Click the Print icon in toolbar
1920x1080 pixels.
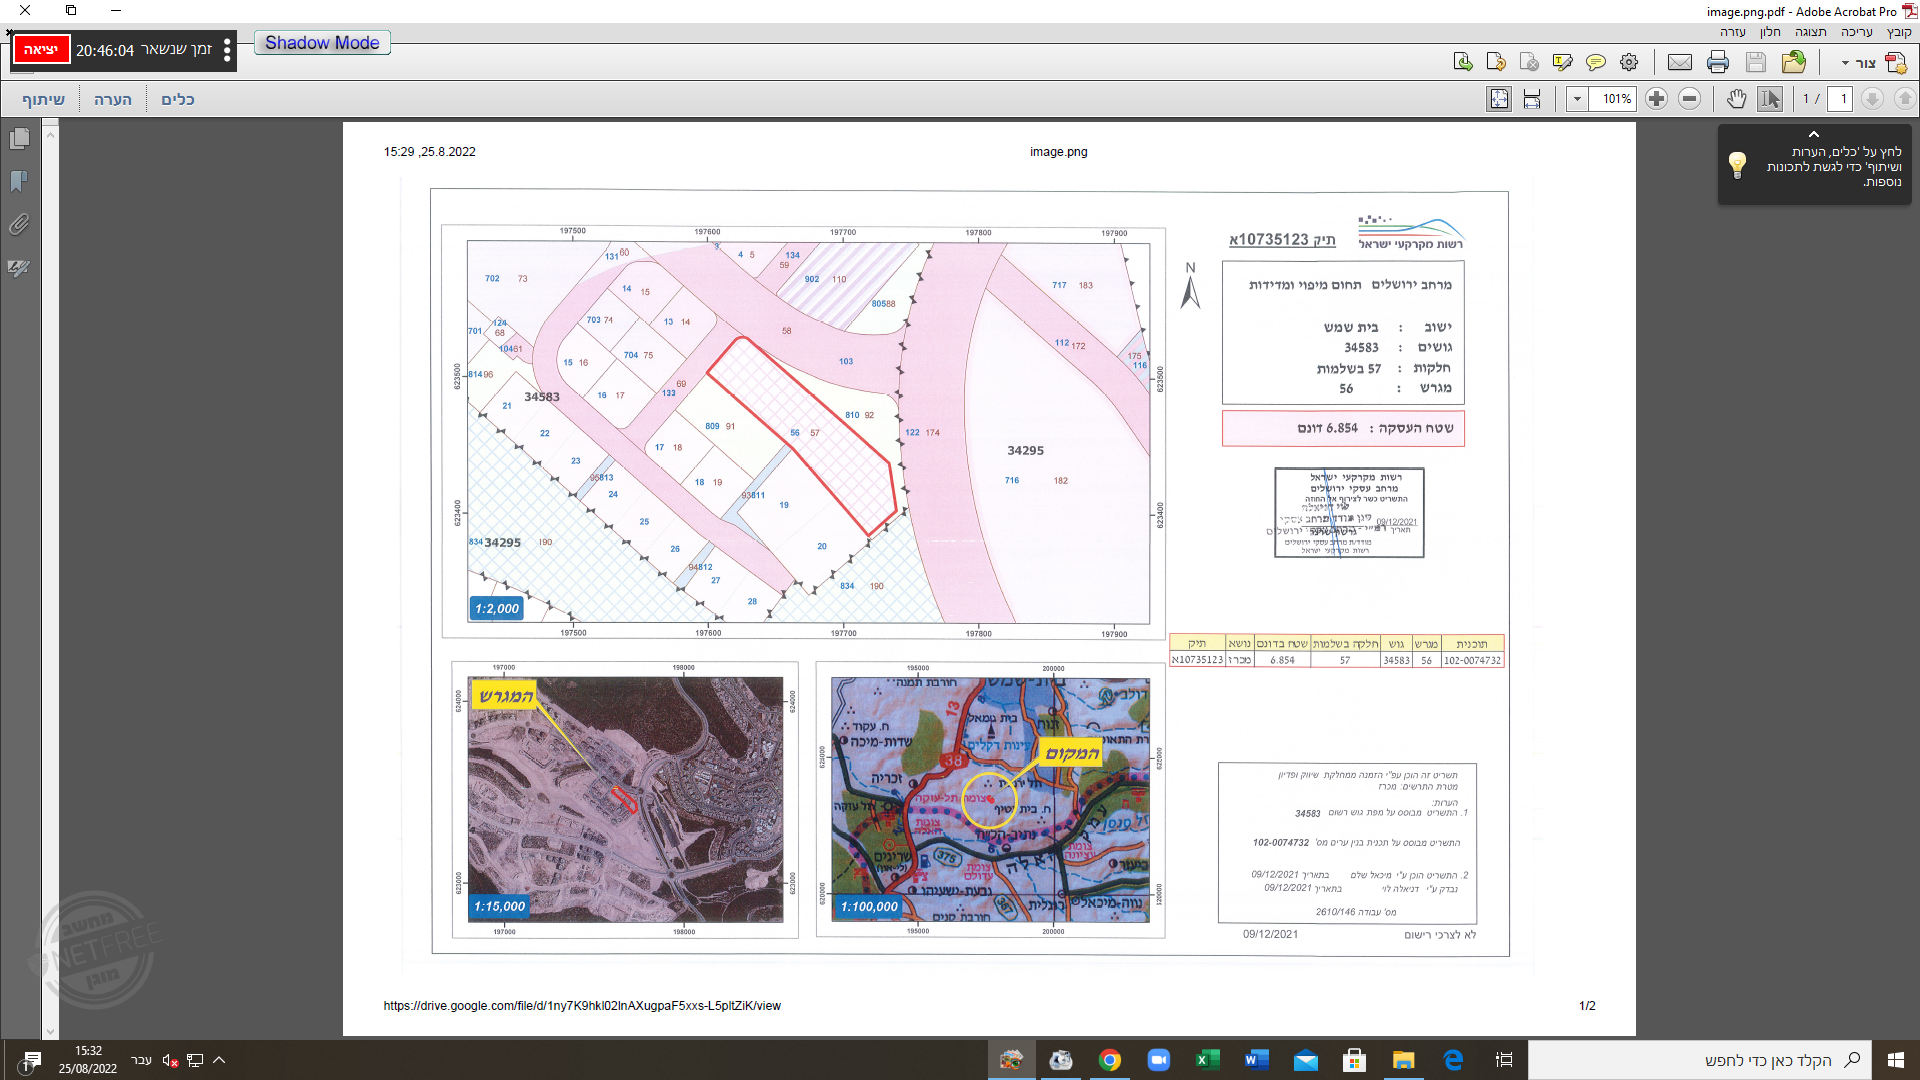click(1718, 63)
